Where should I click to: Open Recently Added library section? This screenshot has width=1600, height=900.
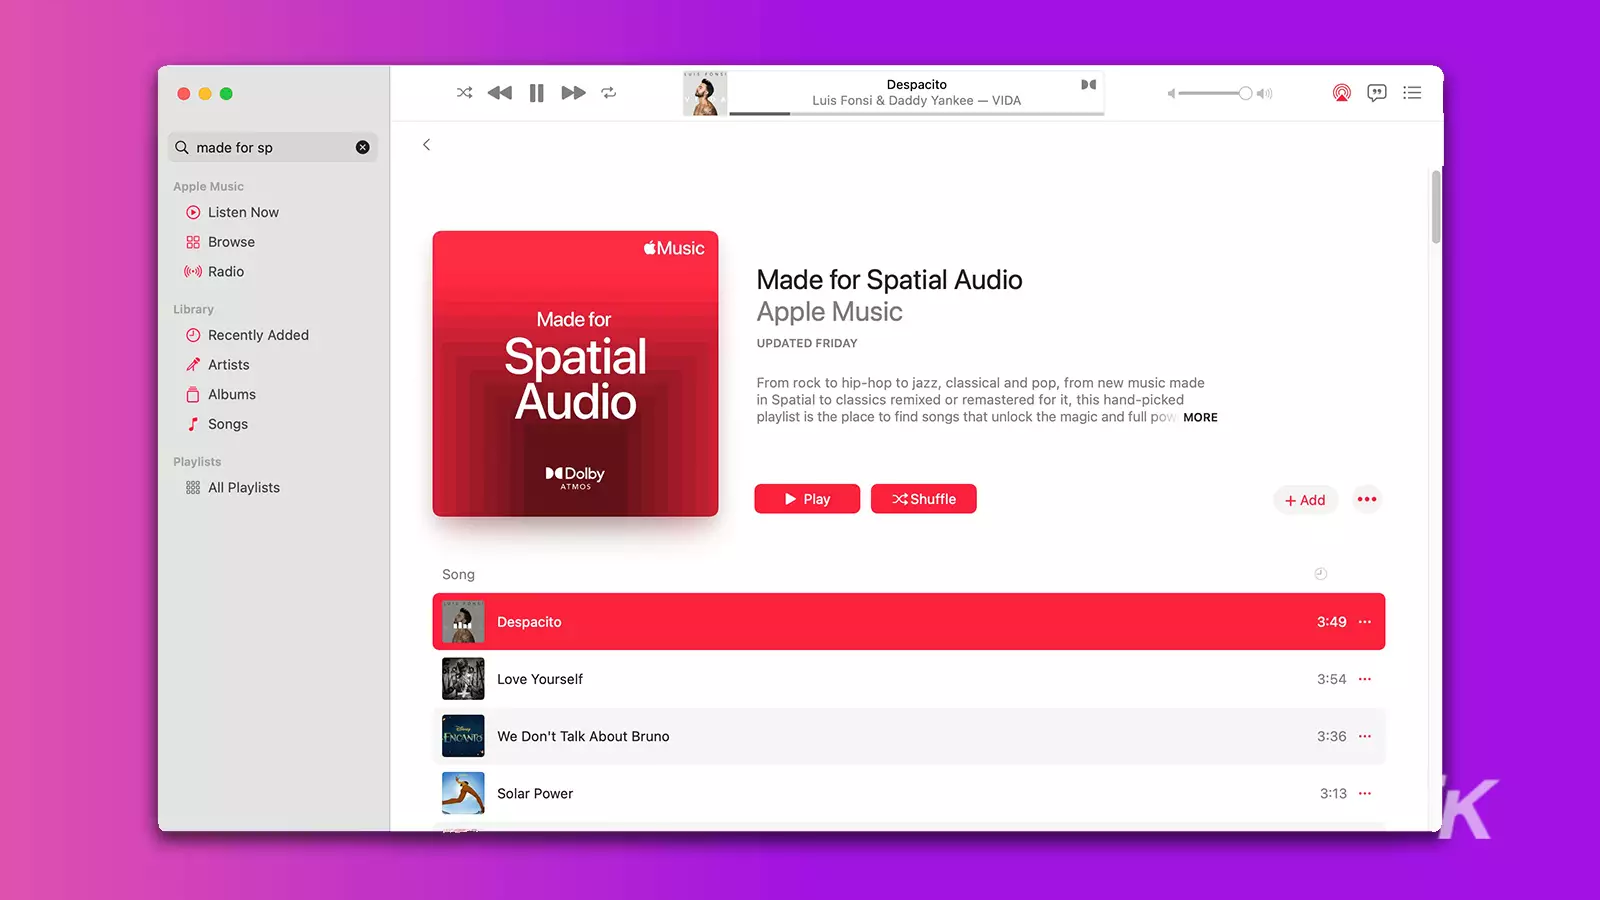click(258, 335)
